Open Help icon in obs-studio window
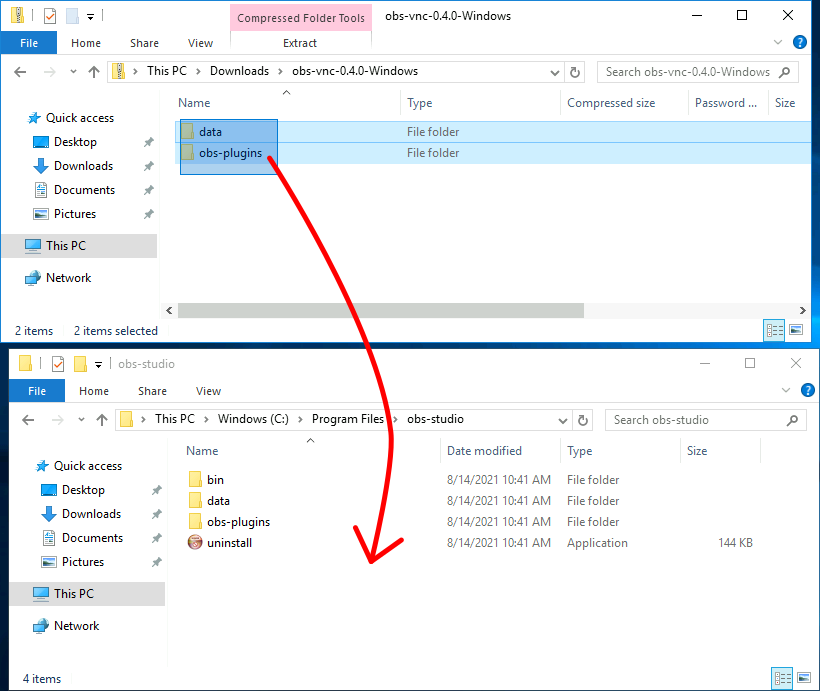820x691 pixels. click(x=807, y=390)
